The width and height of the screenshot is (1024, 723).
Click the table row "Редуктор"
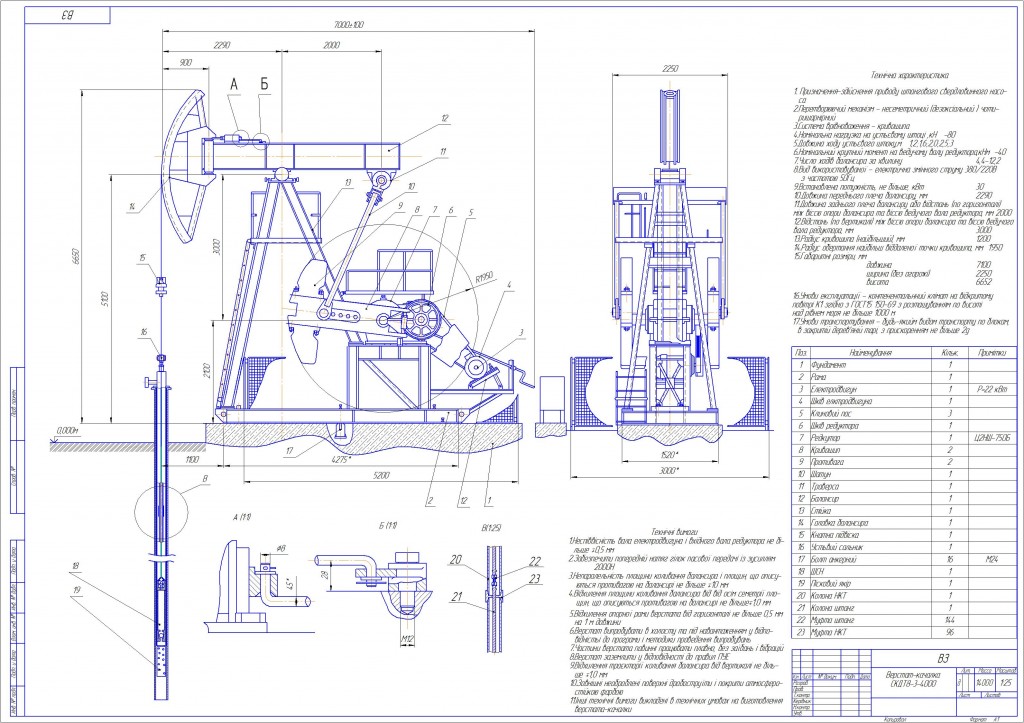pos(904,438)
